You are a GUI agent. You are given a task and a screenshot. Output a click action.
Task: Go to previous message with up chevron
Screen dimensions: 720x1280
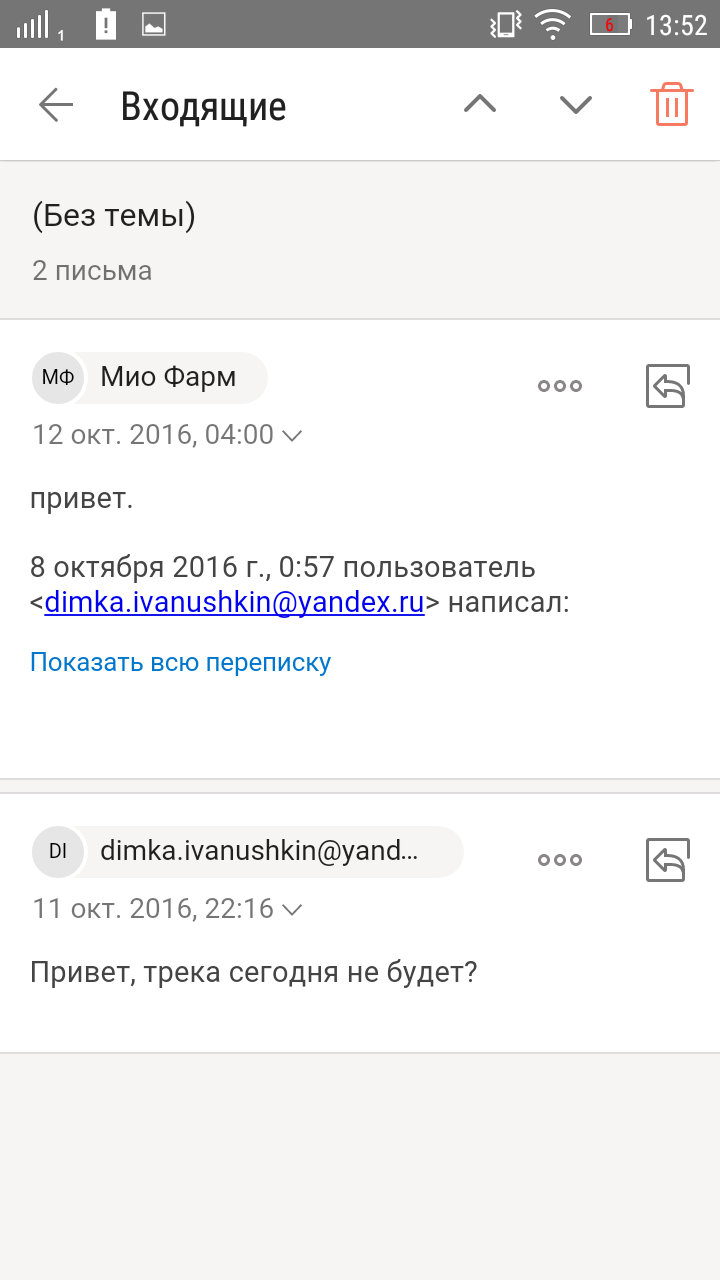pos(480,104)
